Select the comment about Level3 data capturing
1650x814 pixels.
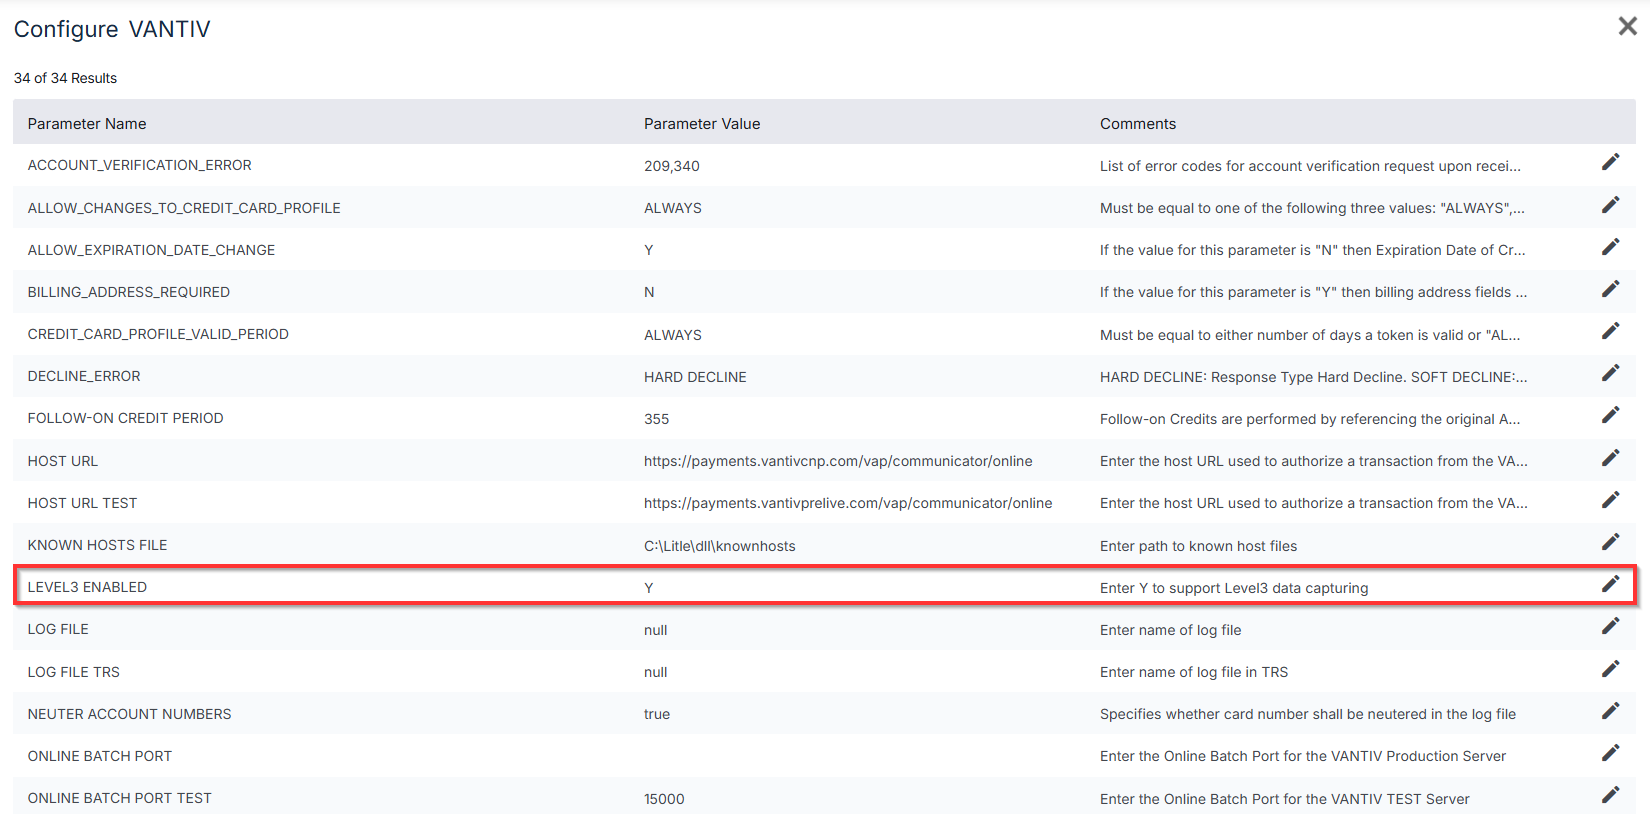click(1234, 588)
